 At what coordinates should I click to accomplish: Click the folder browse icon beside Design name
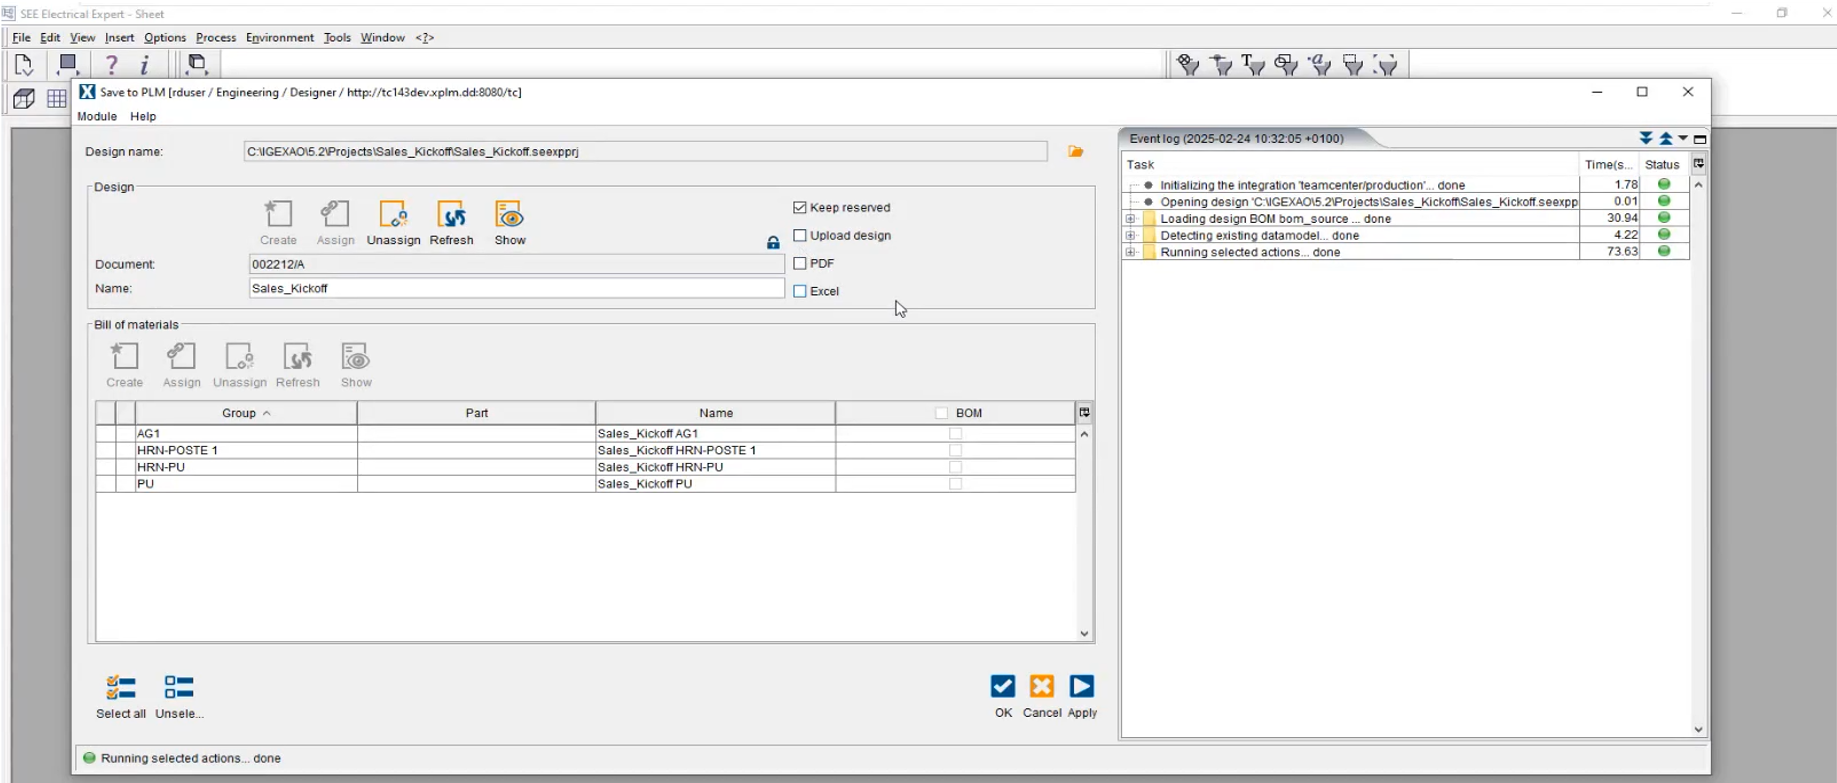1076,152
